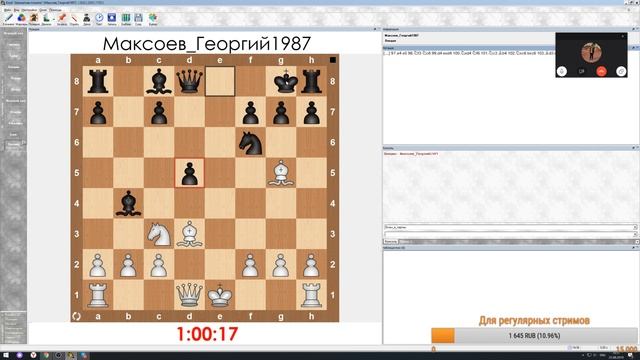Select the highlighted black pawn on d5
Image resolution: width=640 pixels, height=360 pixels.
click(189, 173)
